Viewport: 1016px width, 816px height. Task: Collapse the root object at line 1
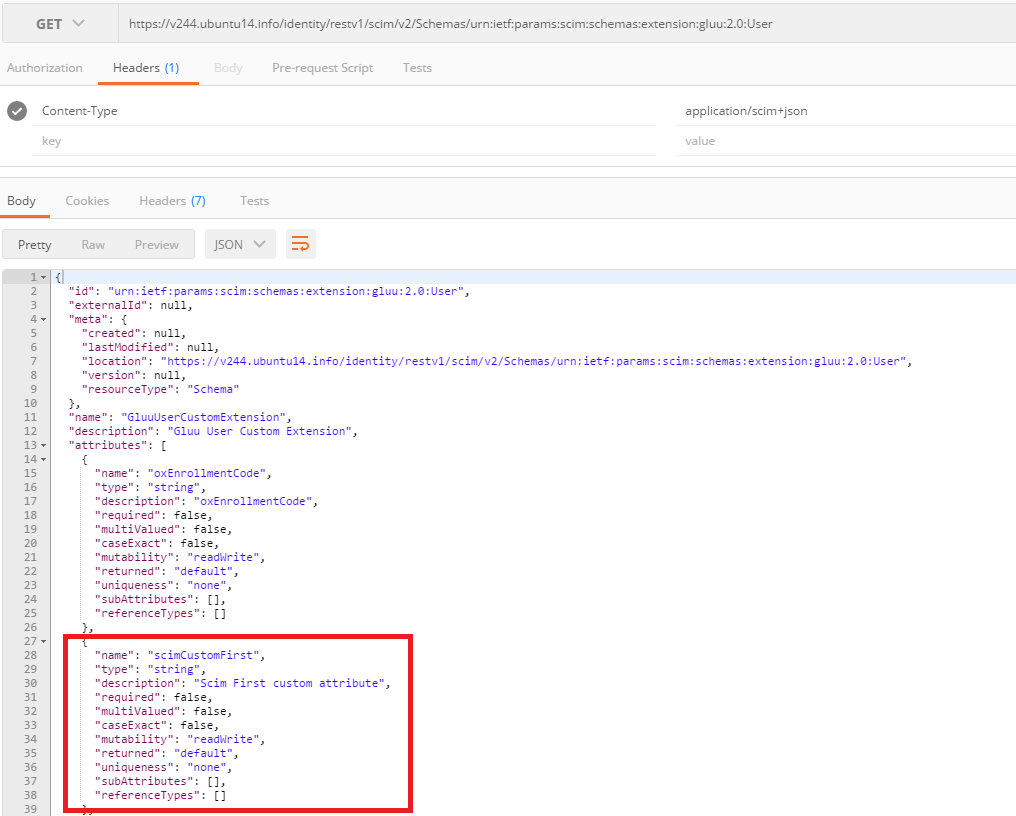43,277
